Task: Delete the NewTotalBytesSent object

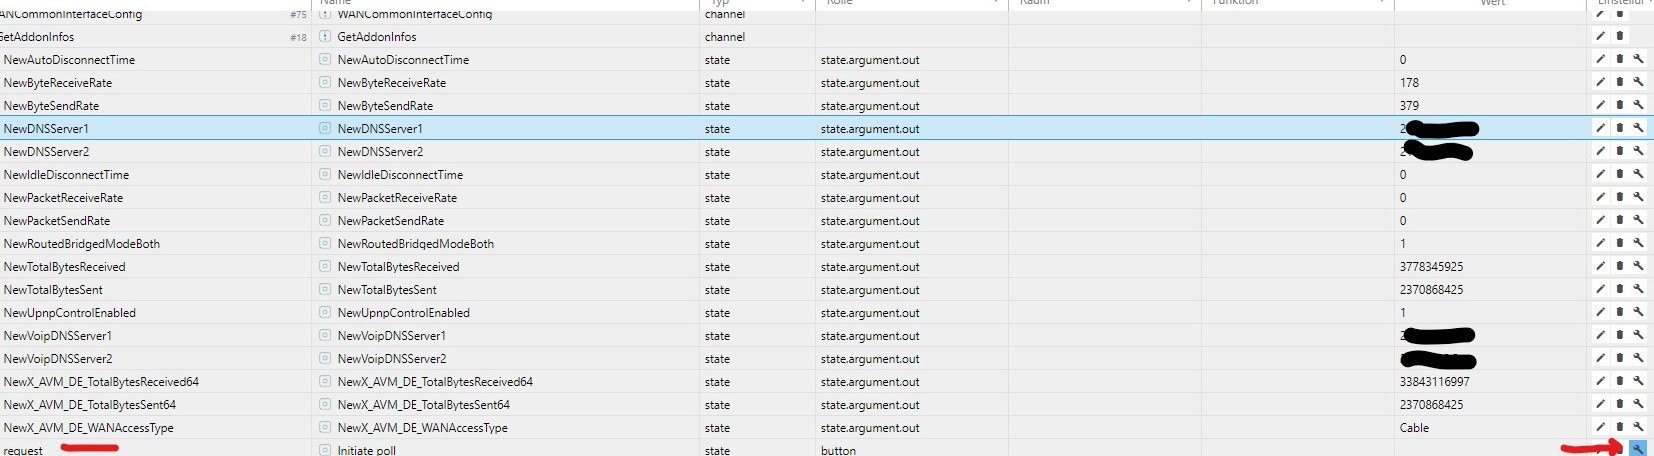Action: [x=1620, y=289]
